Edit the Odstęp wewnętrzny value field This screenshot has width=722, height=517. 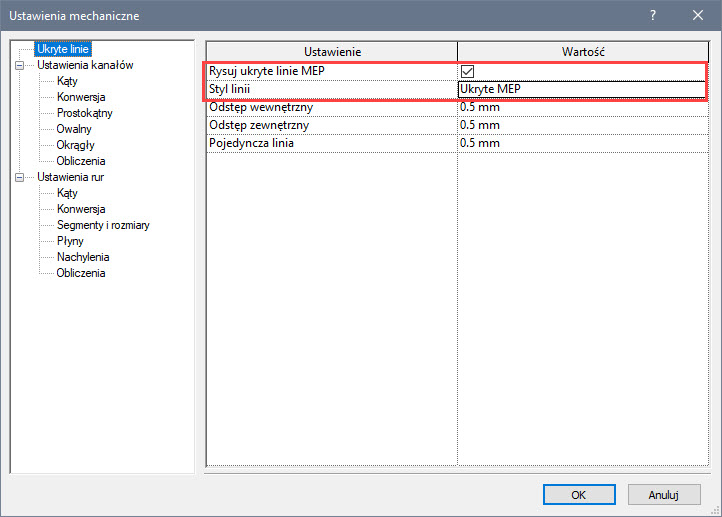coord(580,107)
